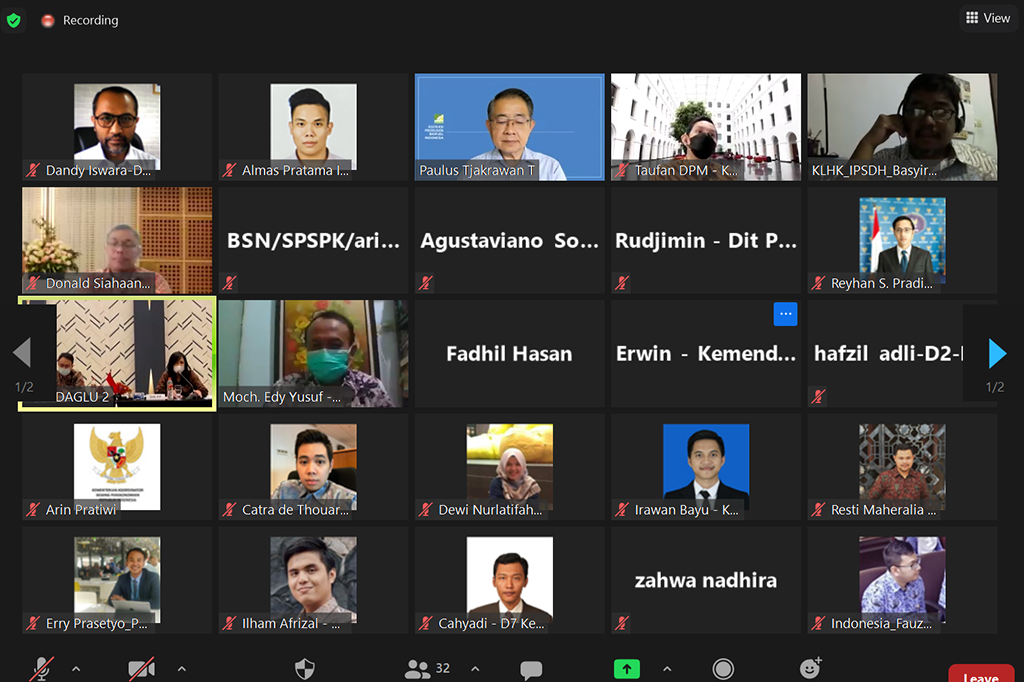The width and height of the screenshot is (1024, 682).
Task: Click muted mic icon beside Almas Pratama
Action: [229, 170]
